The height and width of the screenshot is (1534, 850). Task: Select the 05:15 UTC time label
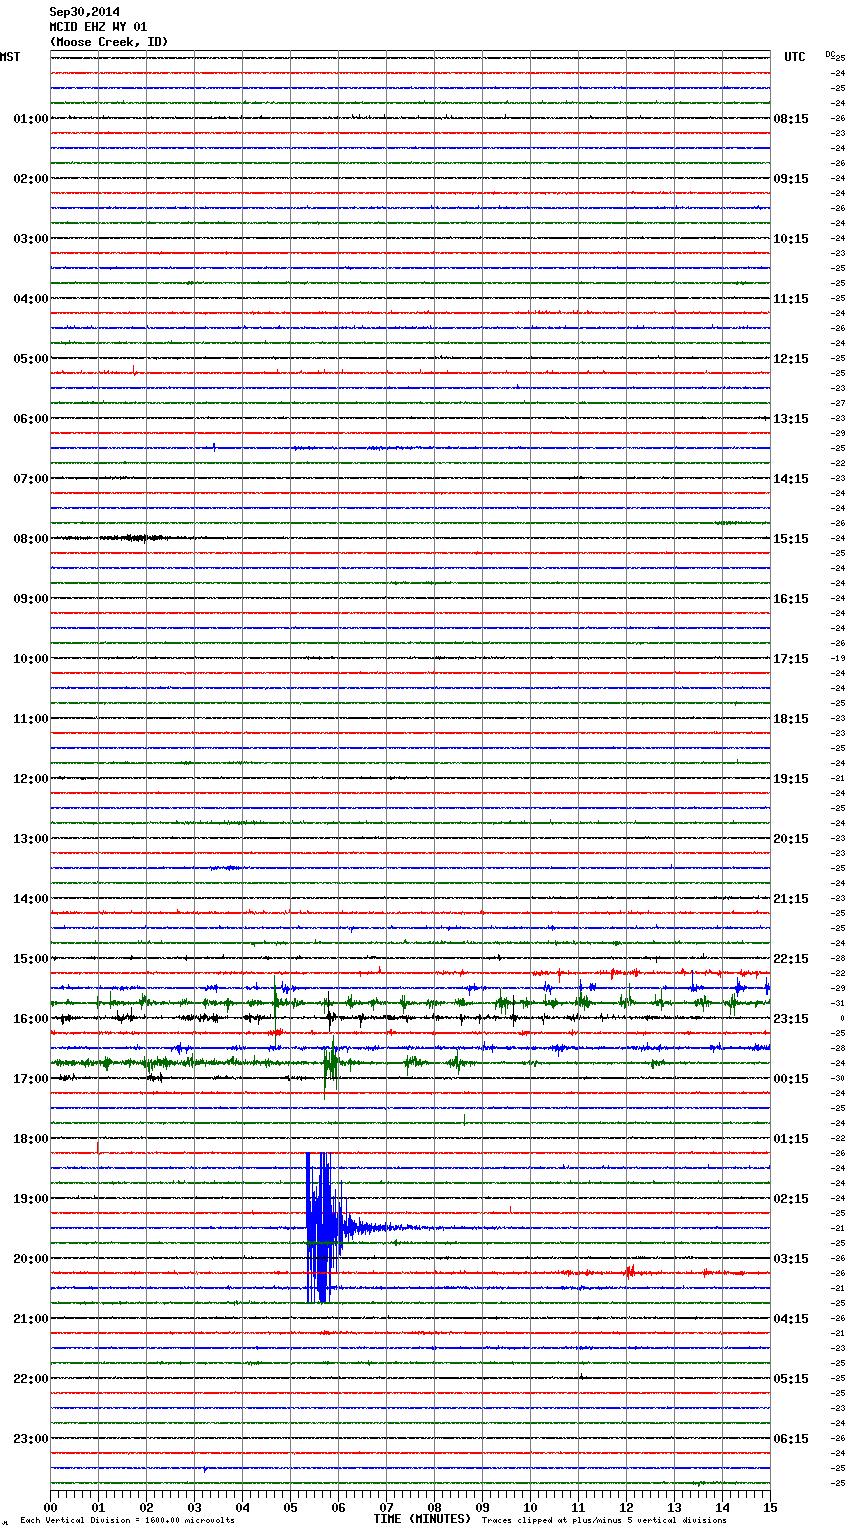(791, 1379)
